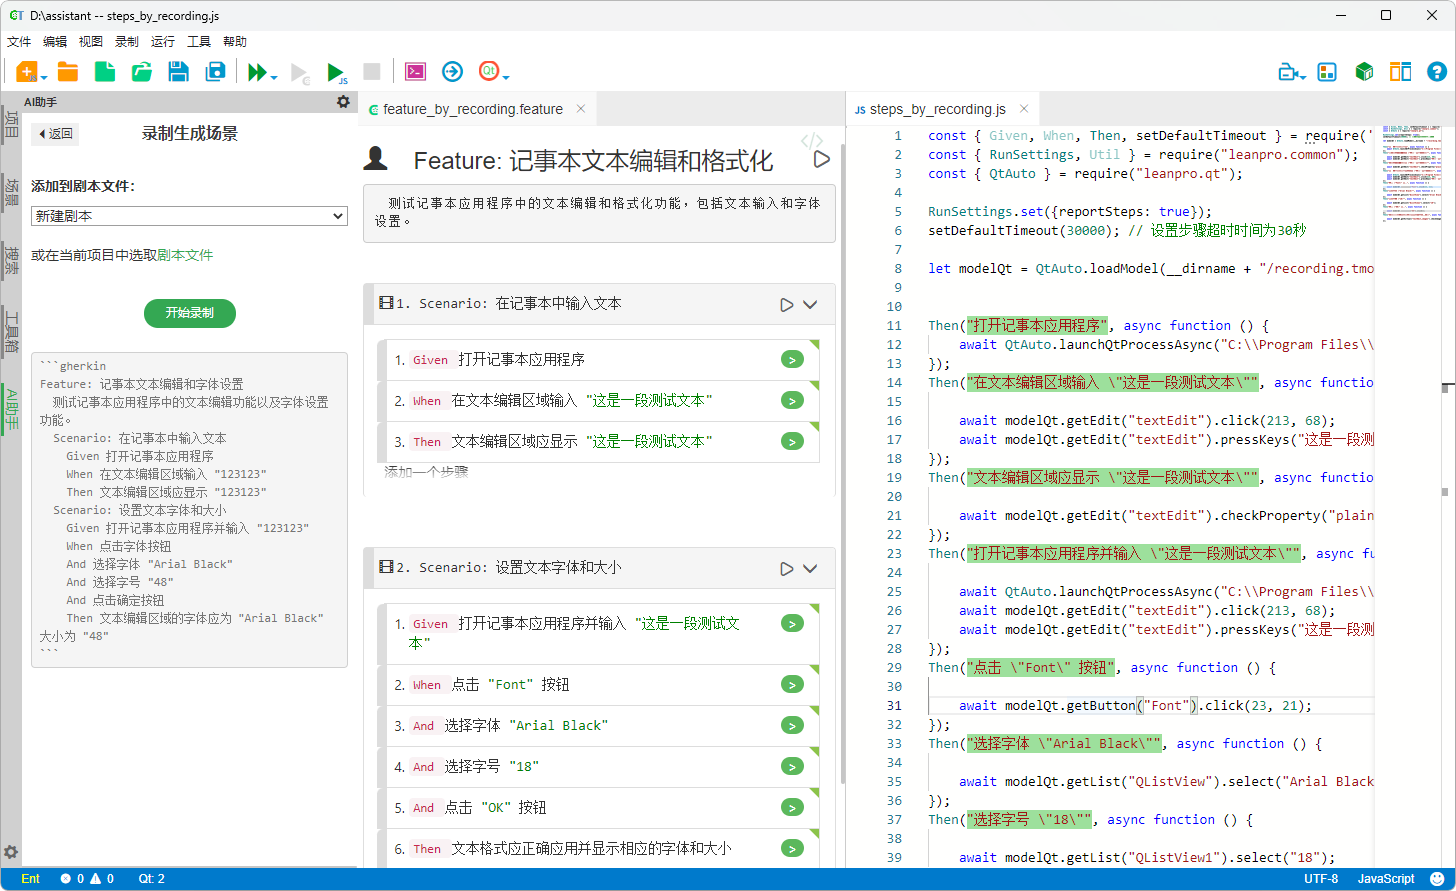
Task: Save the current file with the floppy icon
Action: pos(178,71)
